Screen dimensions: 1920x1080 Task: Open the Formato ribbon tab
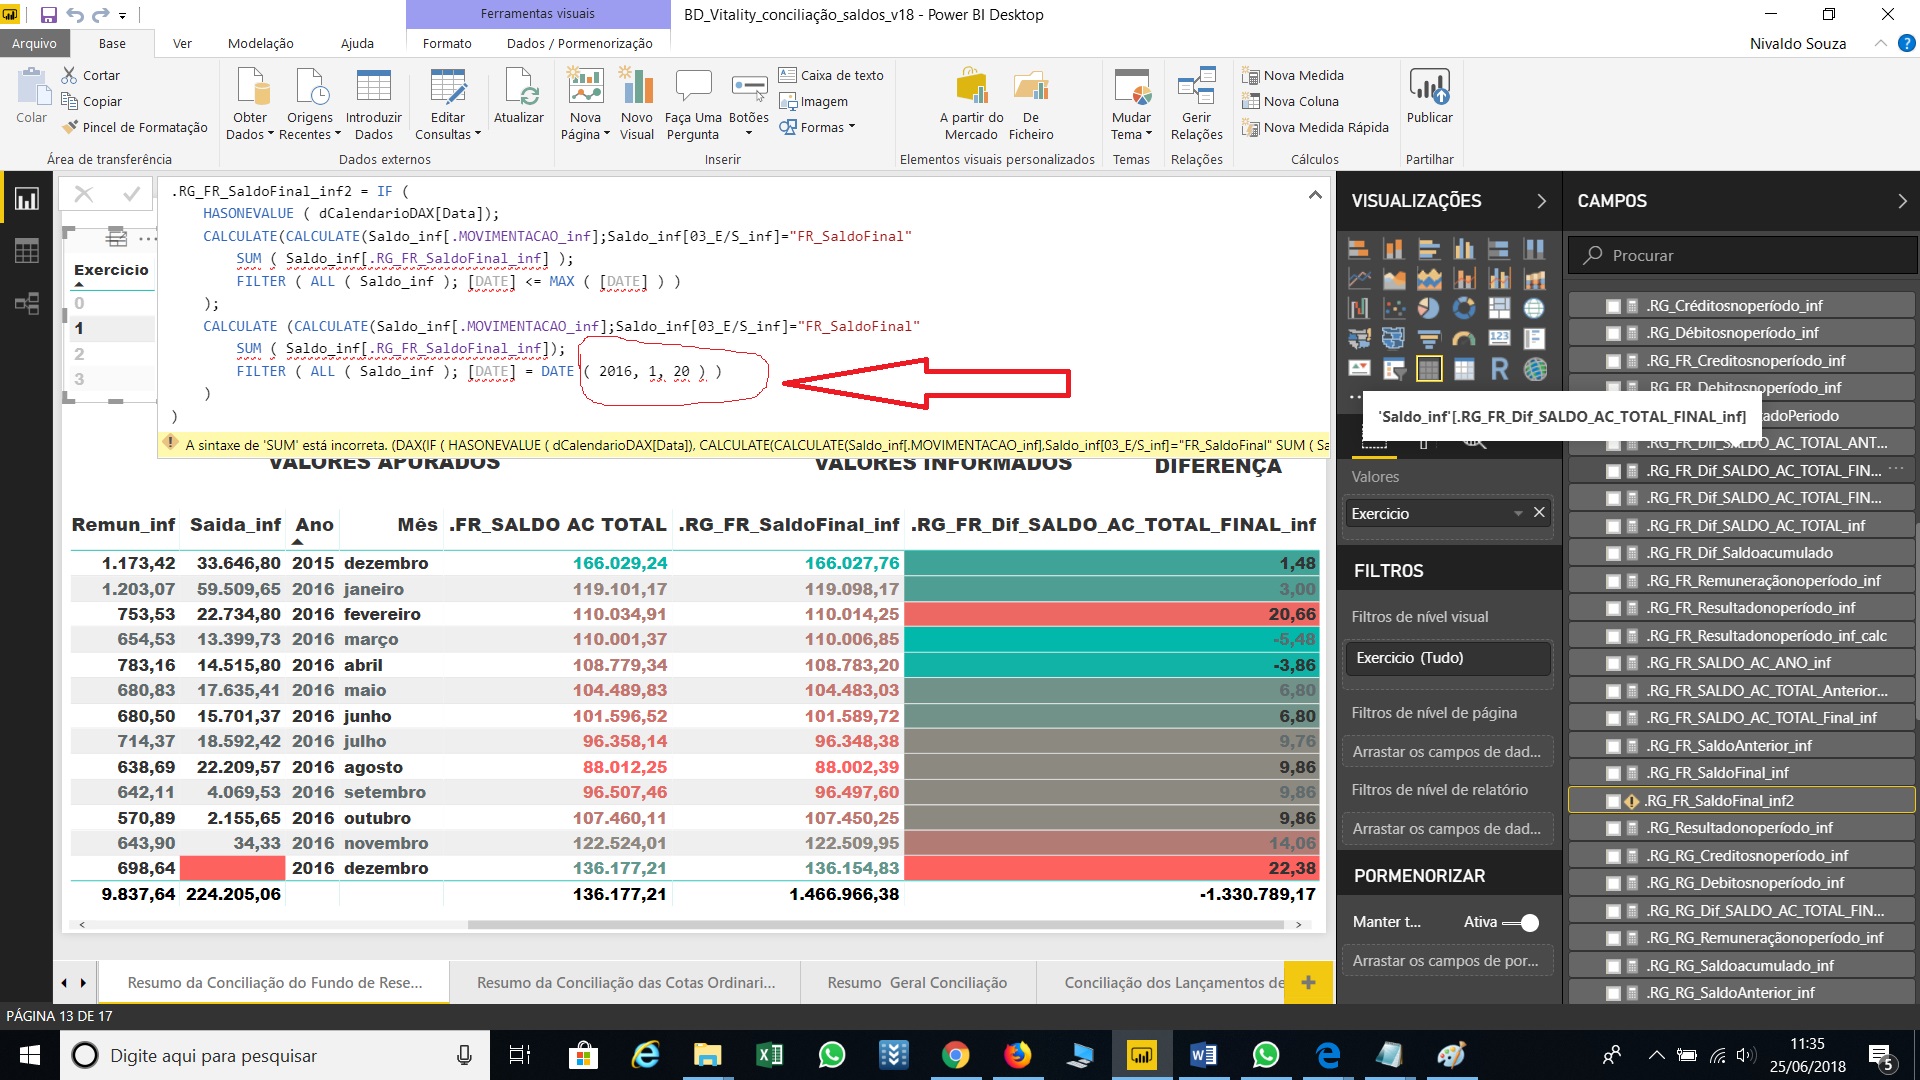point(447,44)
